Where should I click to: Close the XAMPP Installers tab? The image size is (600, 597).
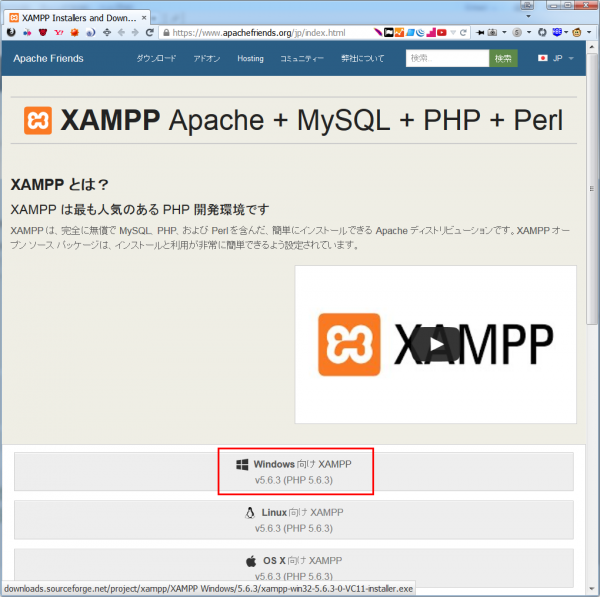144,18
